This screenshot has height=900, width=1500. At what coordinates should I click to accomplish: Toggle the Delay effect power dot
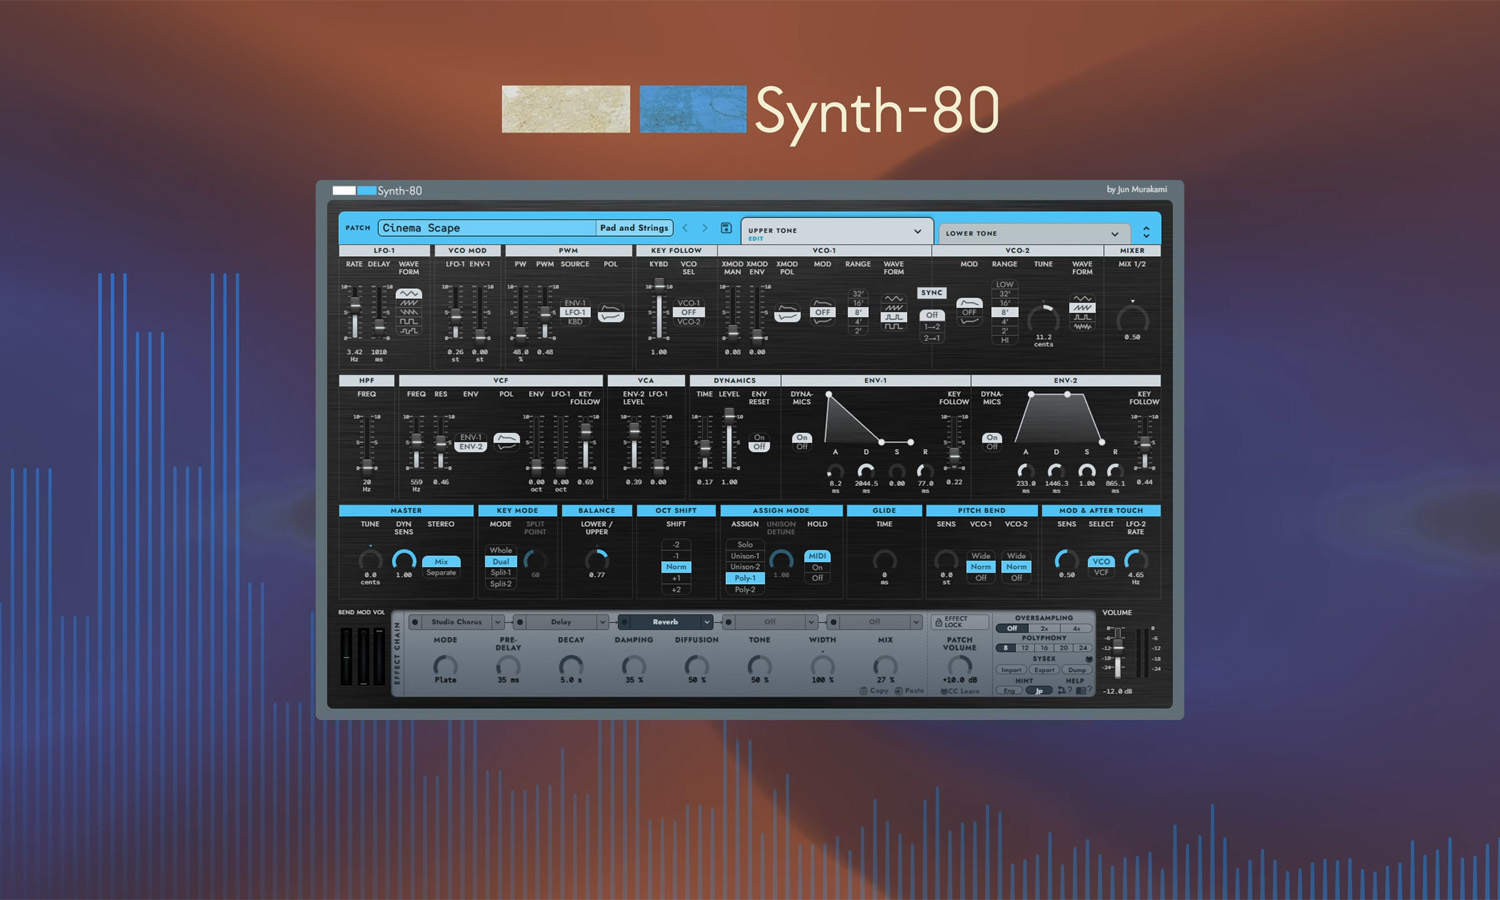519,622
